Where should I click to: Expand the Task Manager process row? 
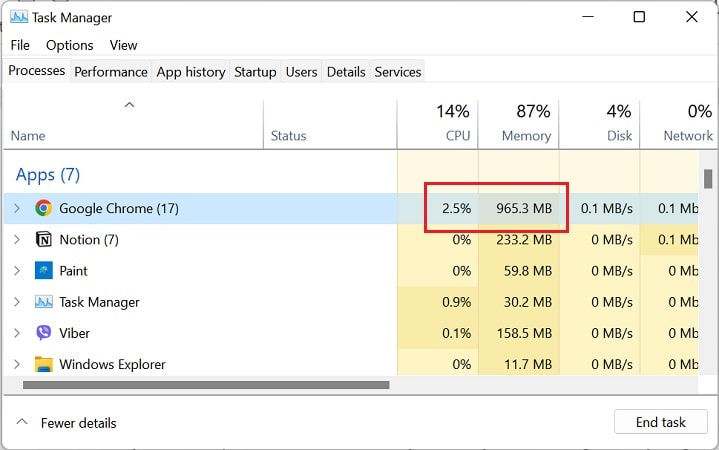pyautogui.click(x=17, y=302)
